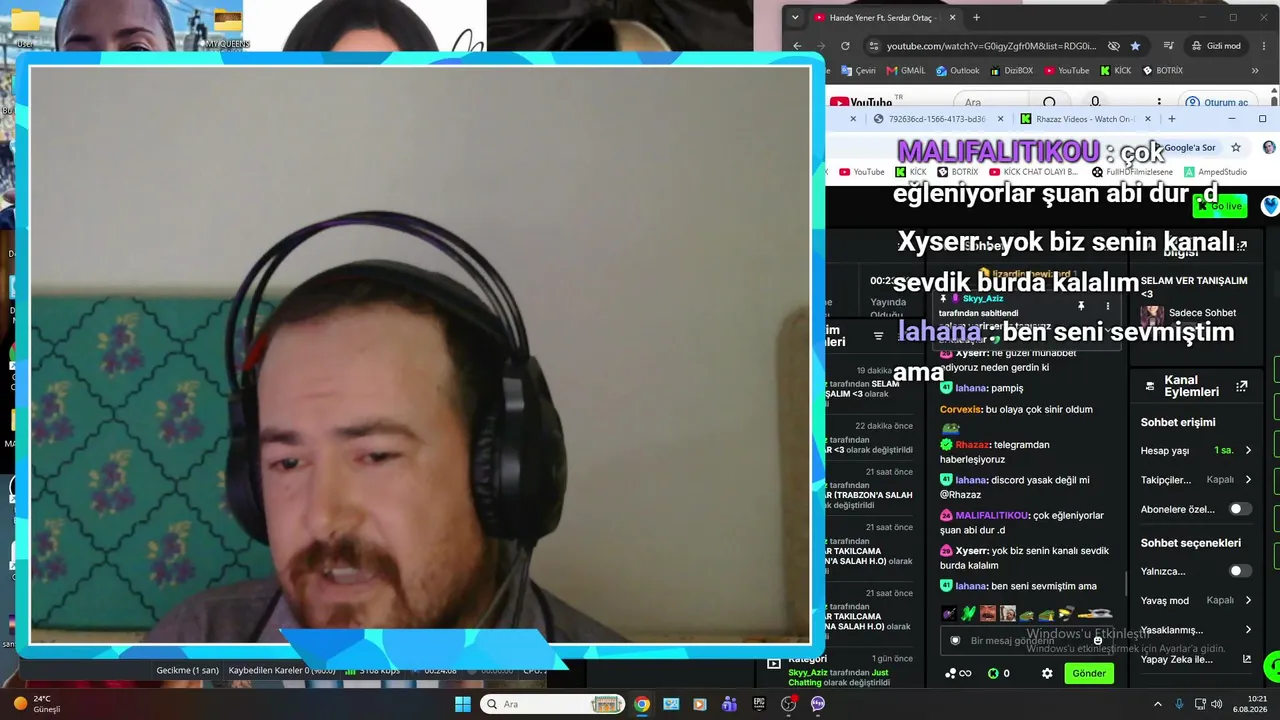Click the Gizli mod incognito indicator
1280x720 pixels.
point(1216,46)
